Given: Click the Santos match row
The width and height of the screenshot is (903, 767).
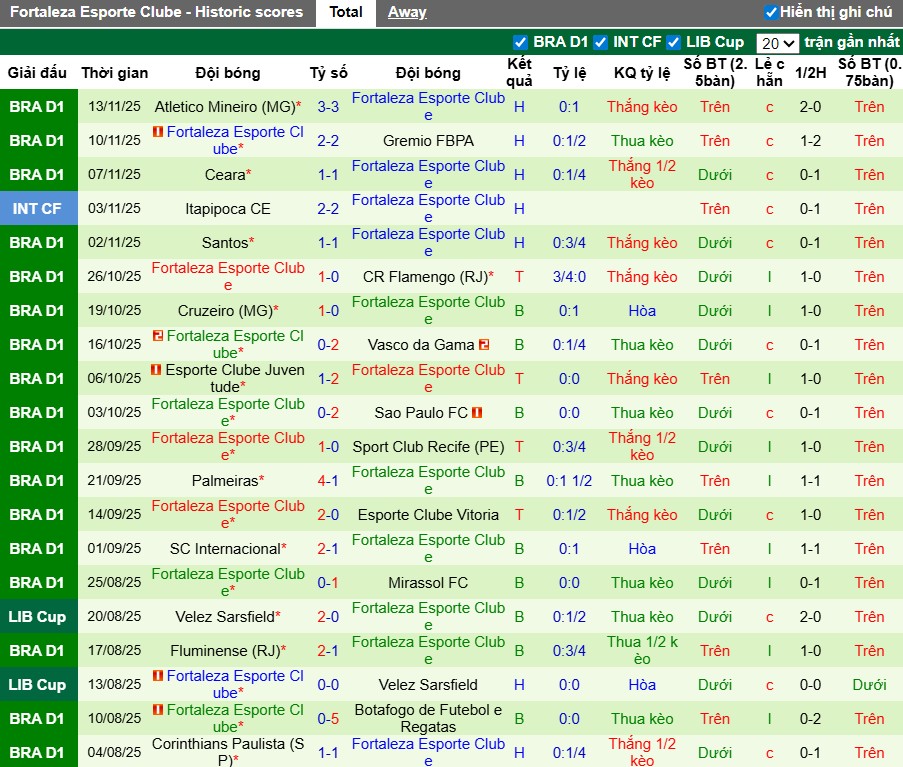Looking at the screenshot, I should [x=227, y=242].
